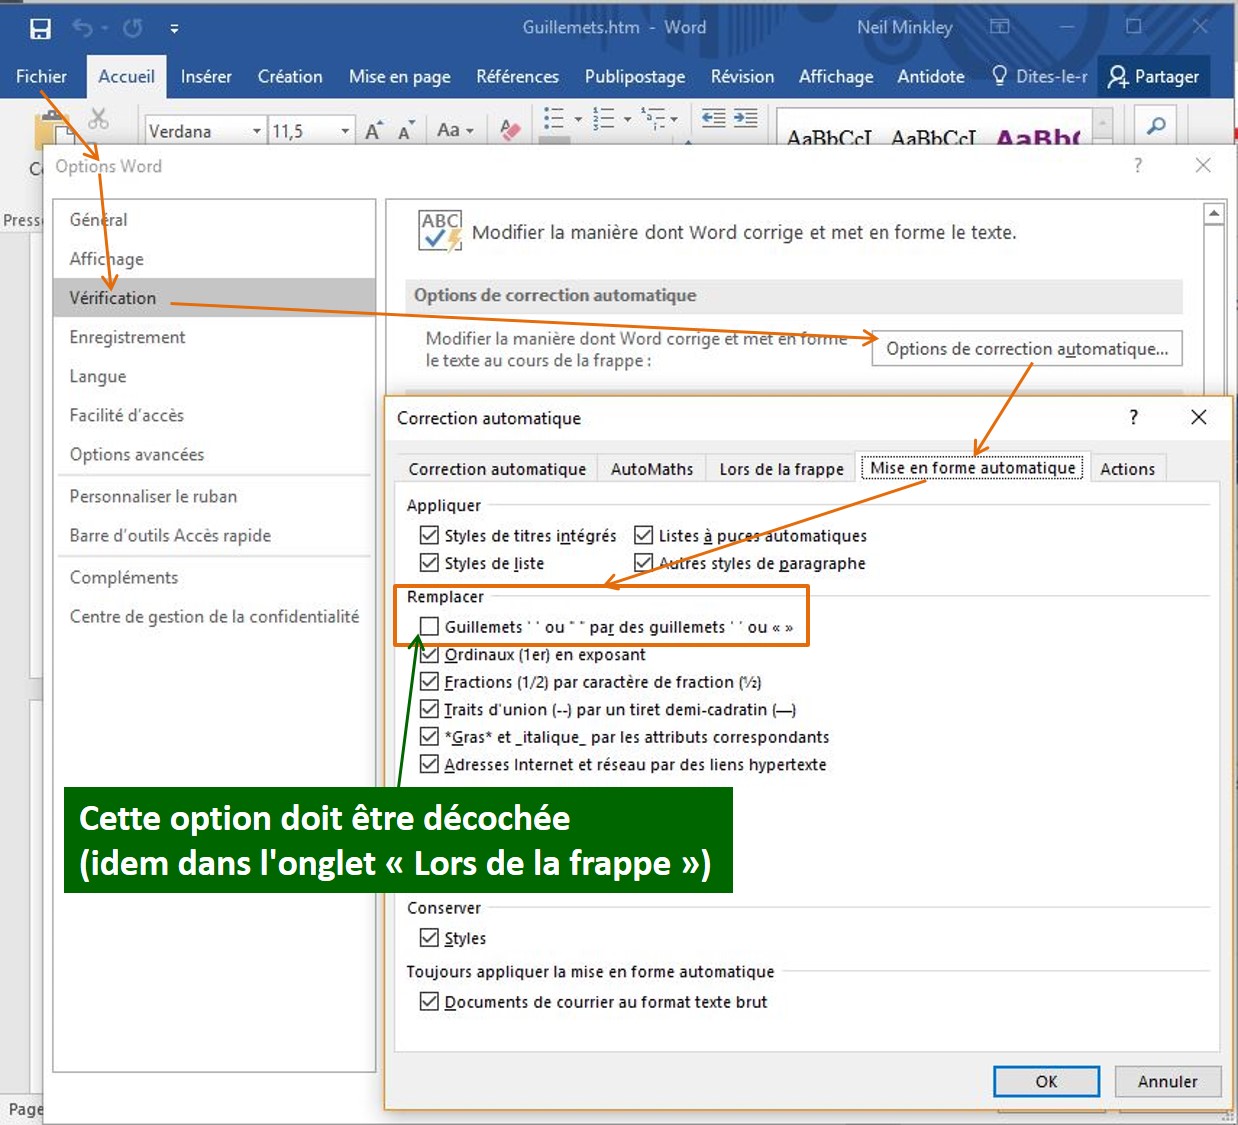Click the clear formatting eraser icon

point(510,130)
